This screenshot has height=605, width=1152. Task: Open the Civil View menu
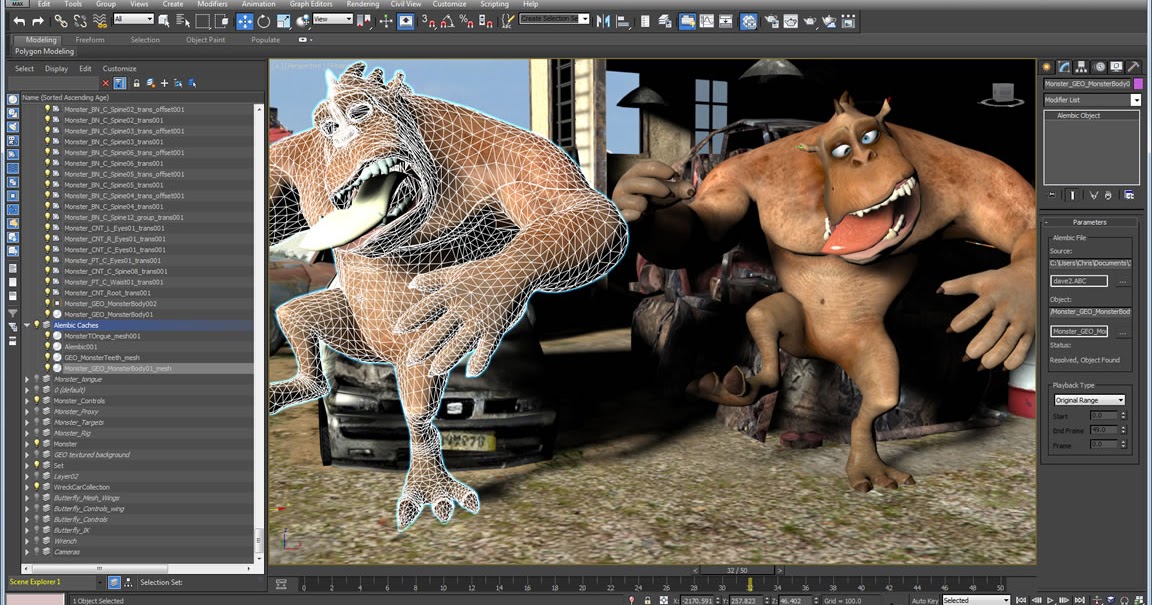pos(406,4)
